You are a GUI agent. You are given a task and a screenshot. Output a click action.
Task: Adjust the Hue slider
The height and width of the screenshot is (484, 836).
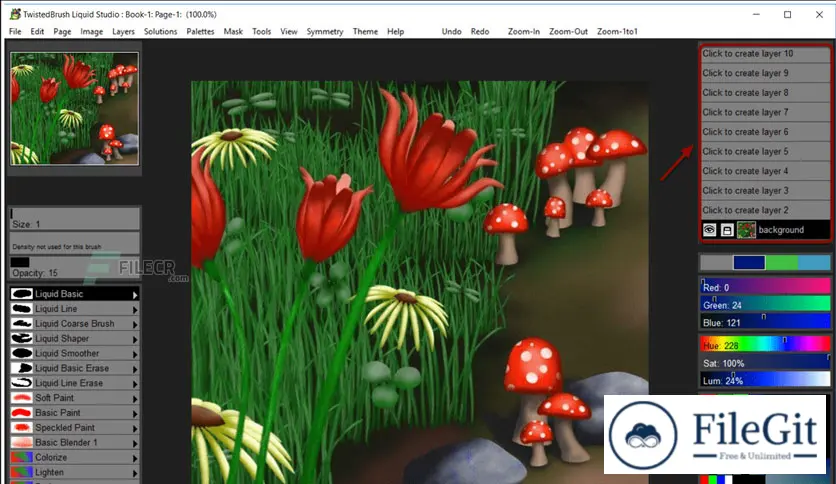(765, 345)
